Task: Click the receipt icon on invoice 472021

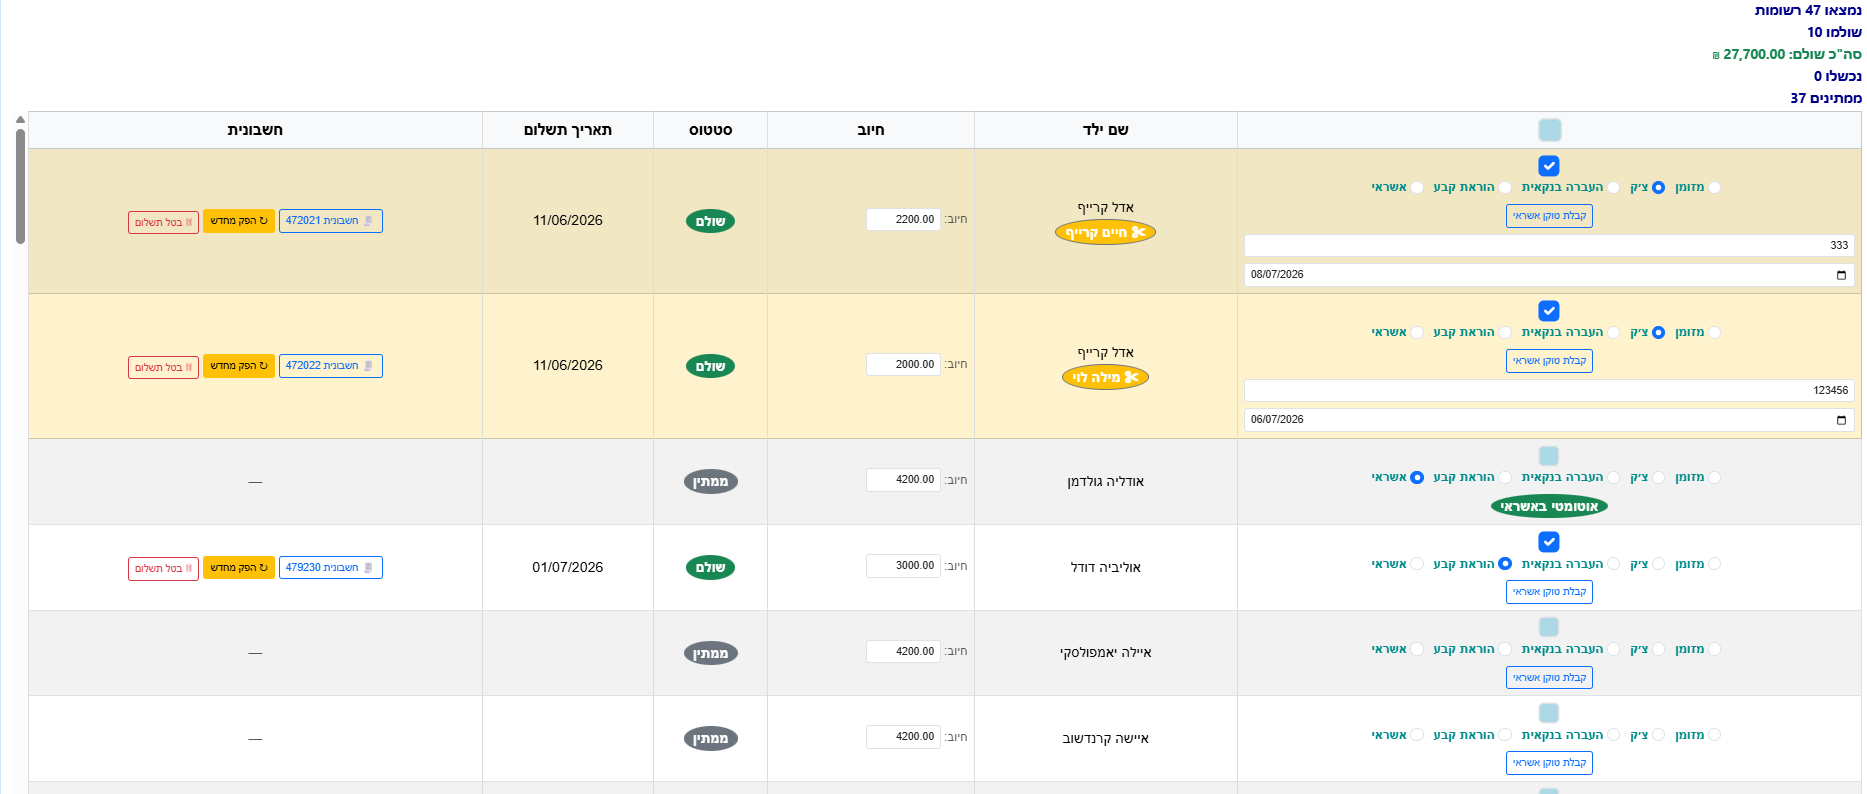Action: (368, 221)
